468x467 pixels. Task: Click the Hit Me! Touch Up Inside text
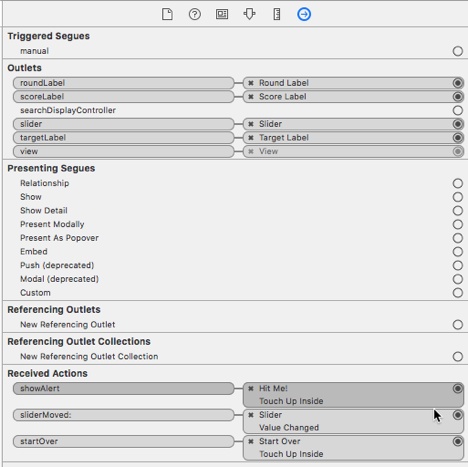[291, 401]
